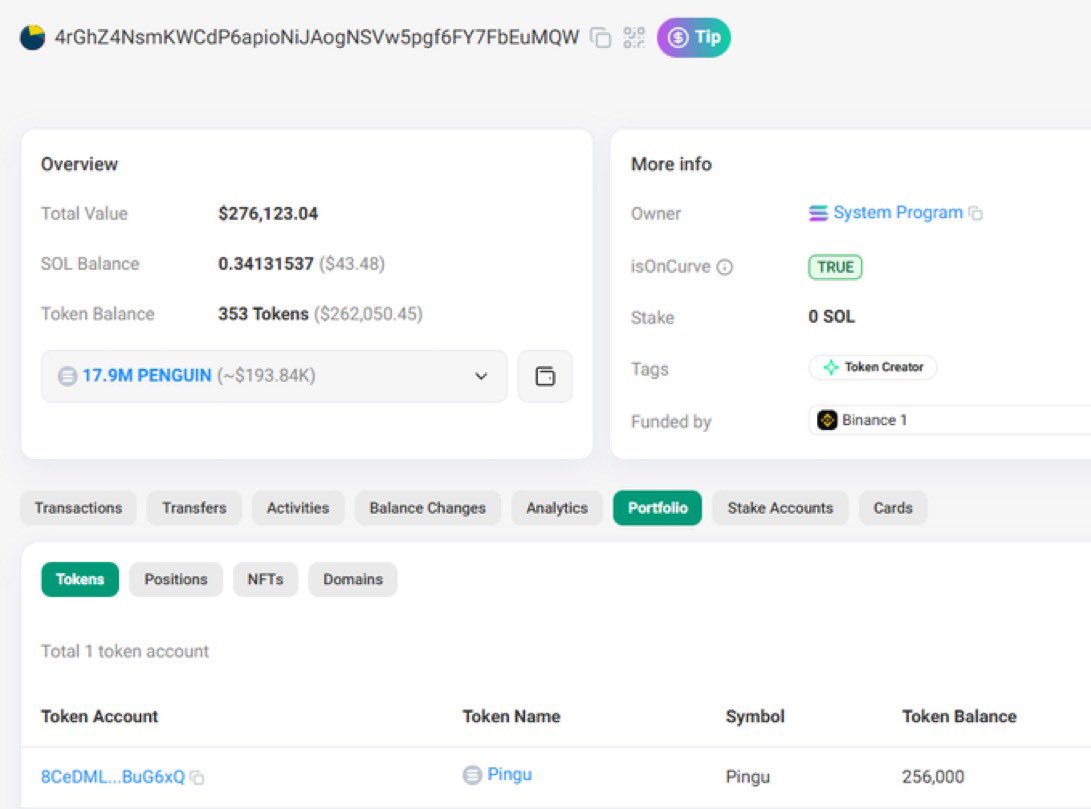This screenshot has width=1091, height=809.
Task: Open the Binance 1 funding source
Action: tap(874, 420)
